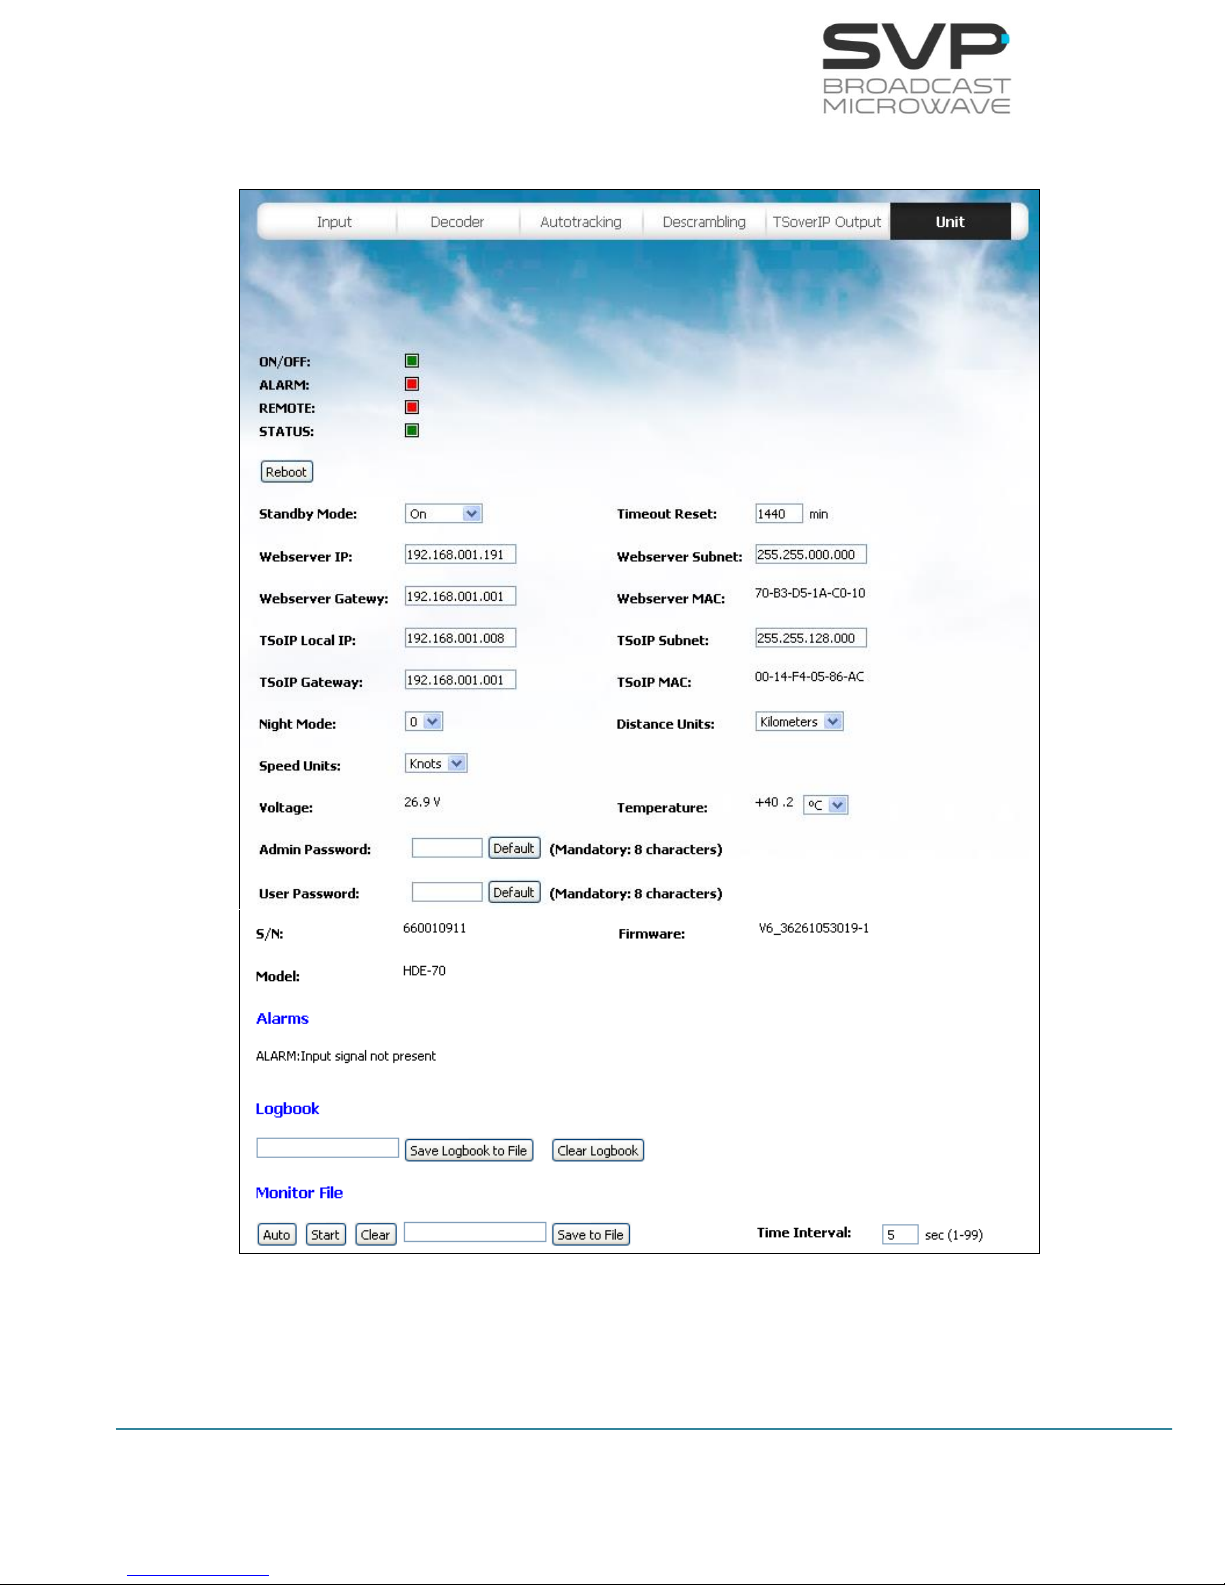Click the TSoIP Subnet field
Screen dimensions: 1225x1585
(x=811, y=638)
